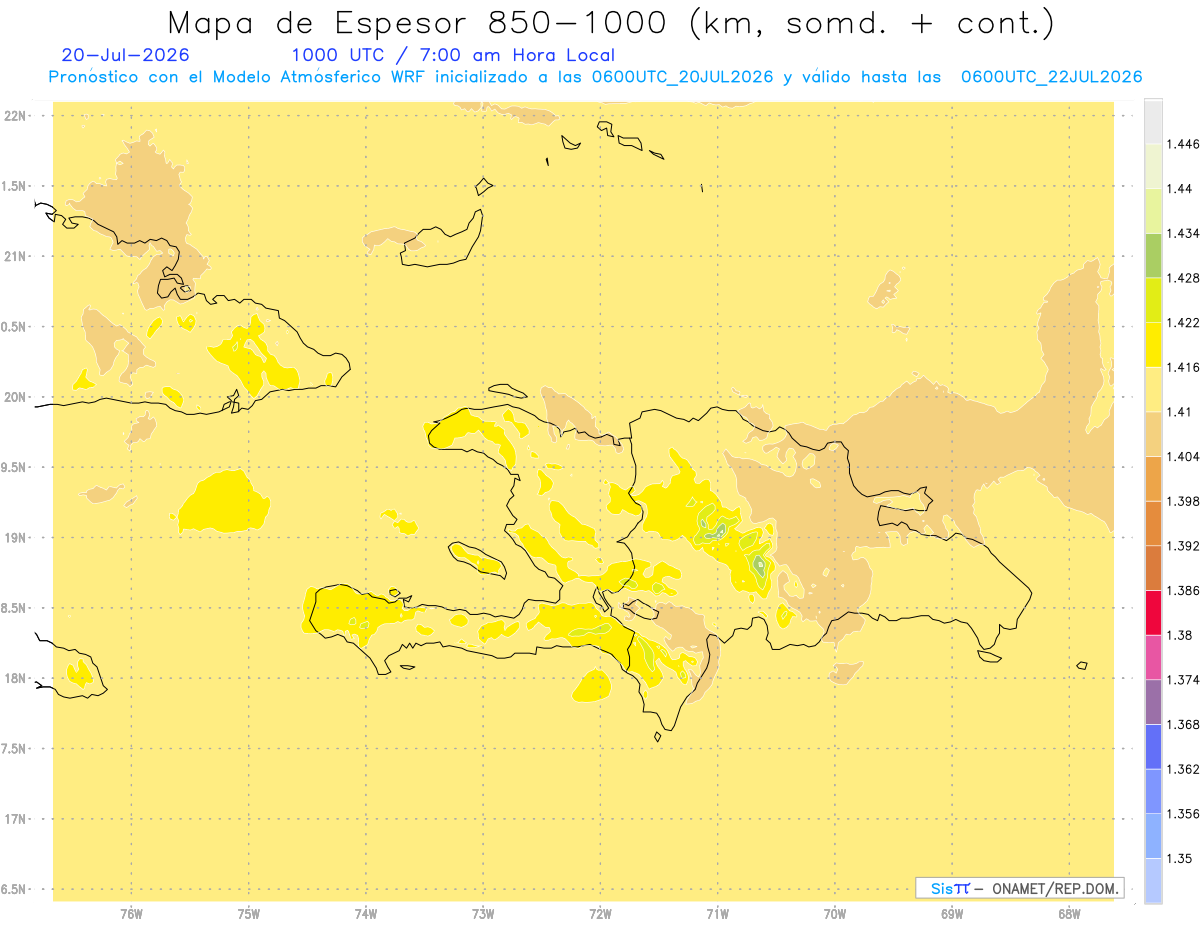Click the legend value '1.398'
This screenshot has width=1200, height=927.
(1182, 501)
